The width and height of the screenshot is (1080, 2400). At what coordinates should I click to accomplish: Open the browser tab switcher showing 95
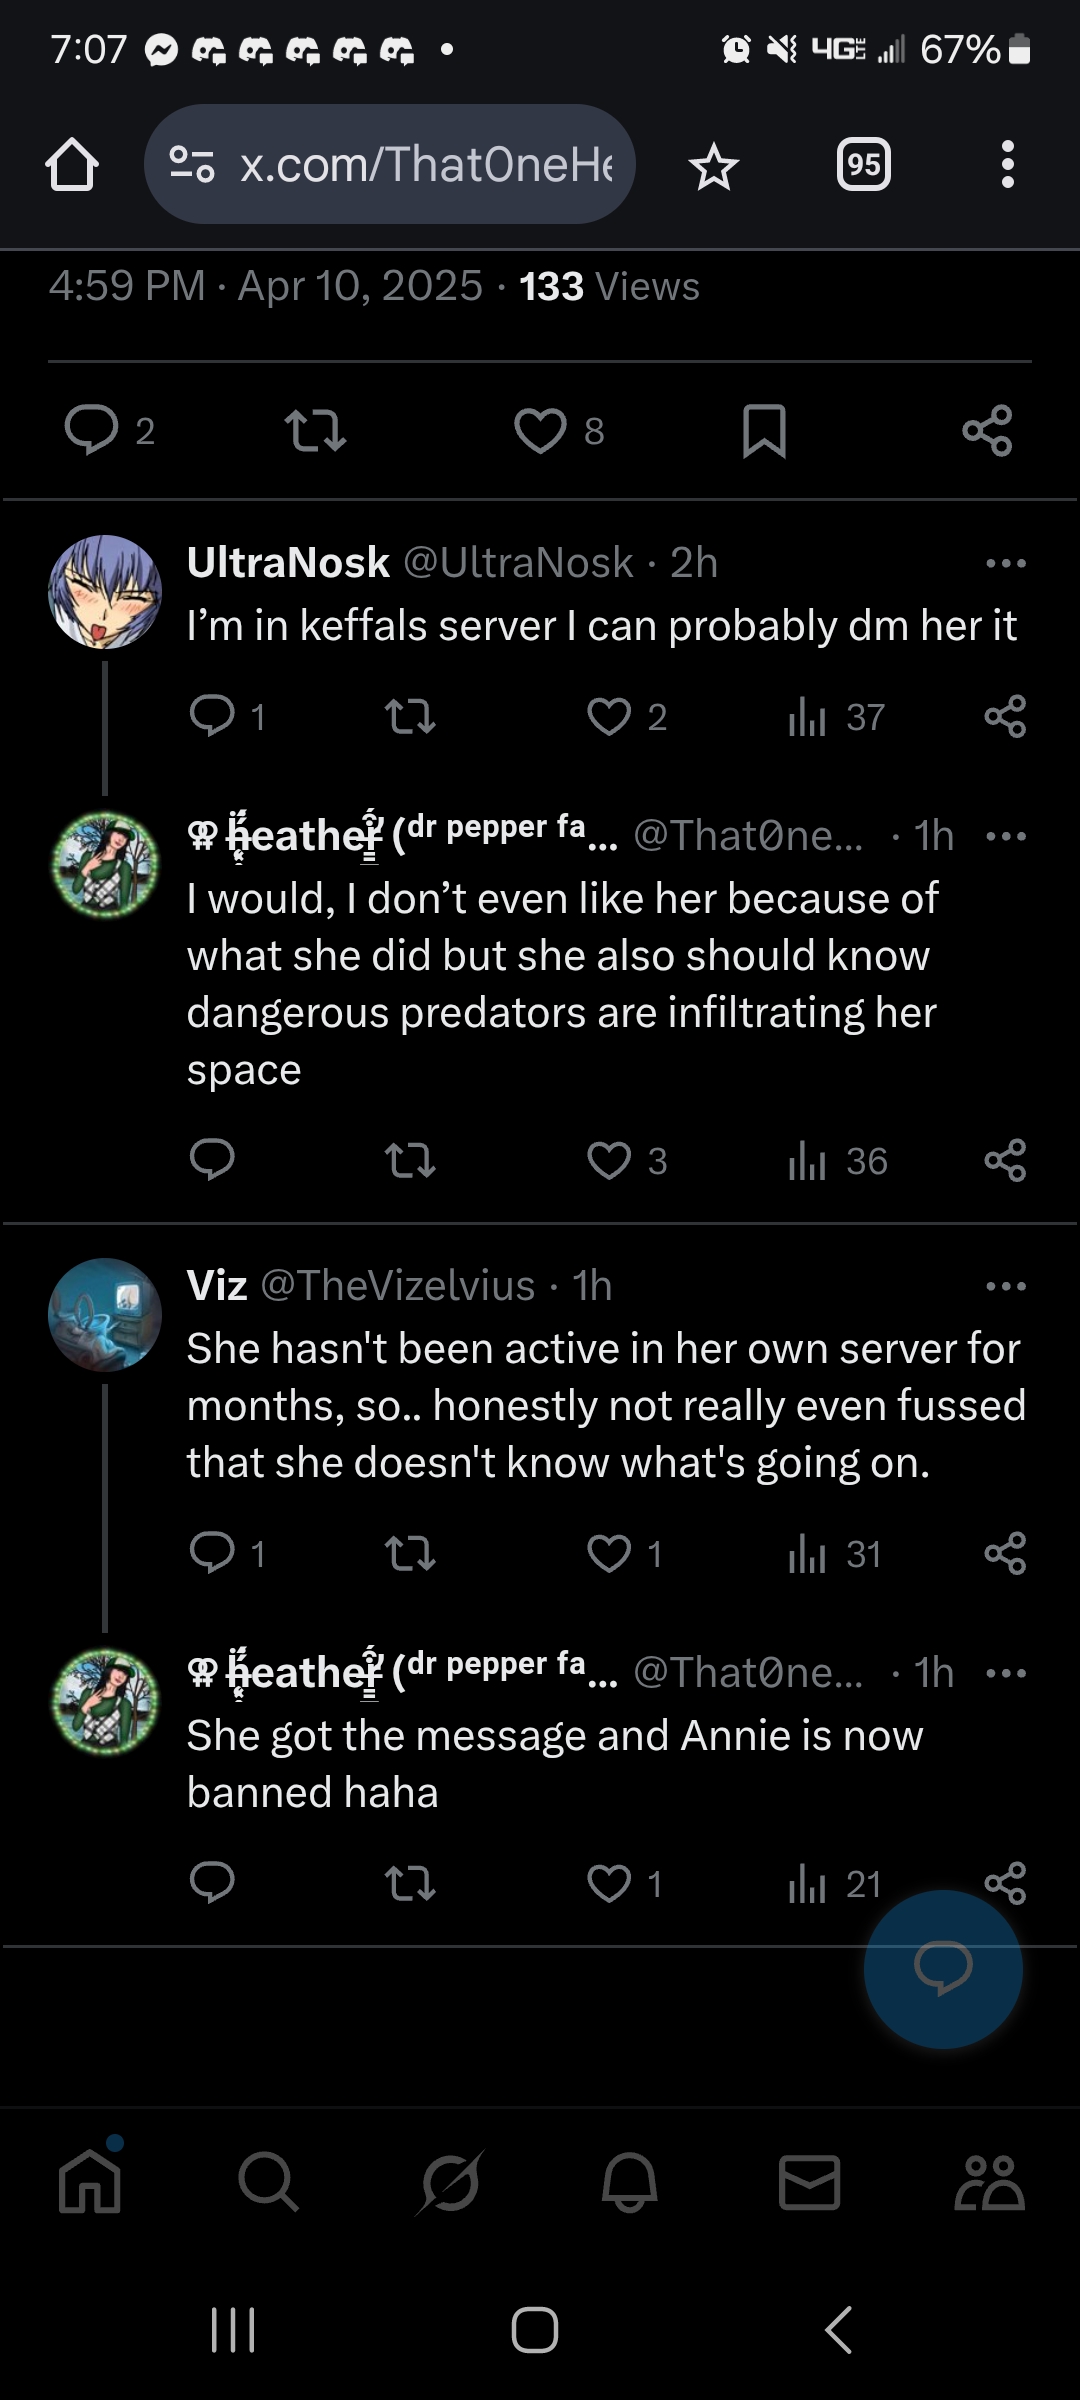863,164
